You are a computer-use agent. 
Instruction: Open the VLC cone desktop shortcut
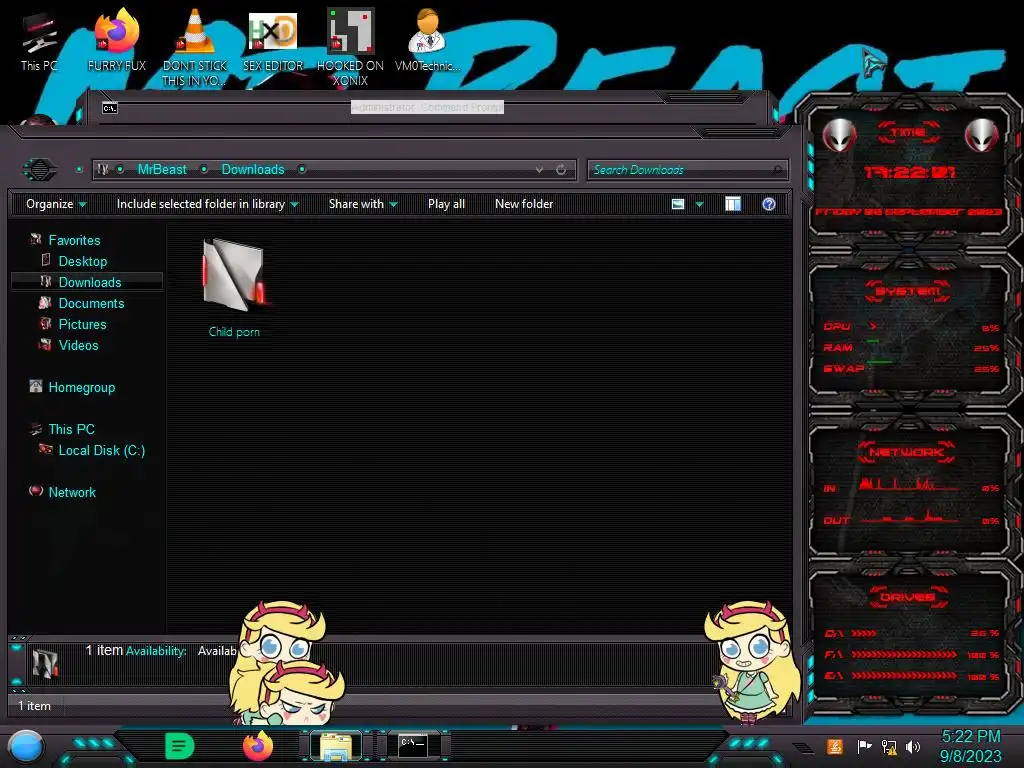pyautogui.click(x=195, y=47)
